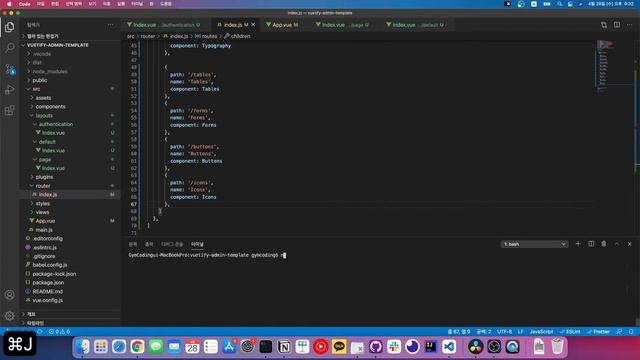Open the editor more actions menu

pyautogui.click(x=629, y=25)
